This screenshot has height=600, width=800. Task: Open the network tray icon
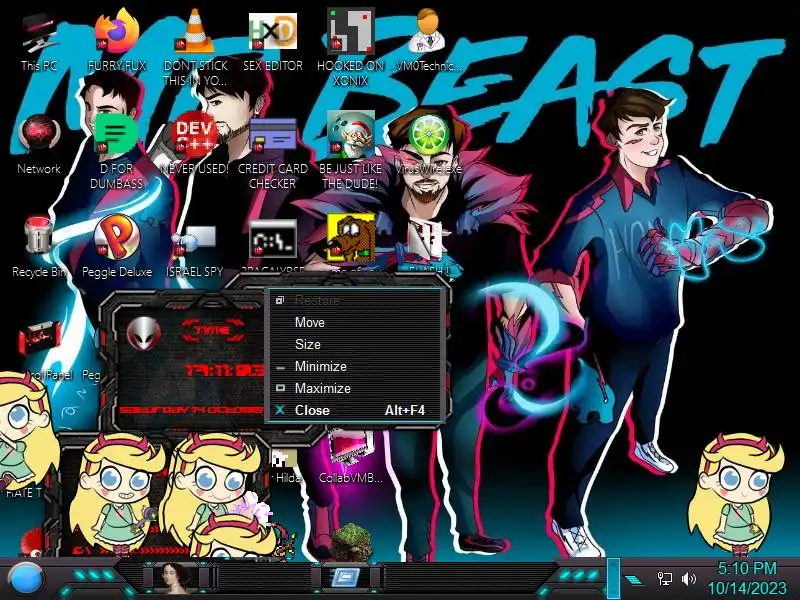(664, 579)
